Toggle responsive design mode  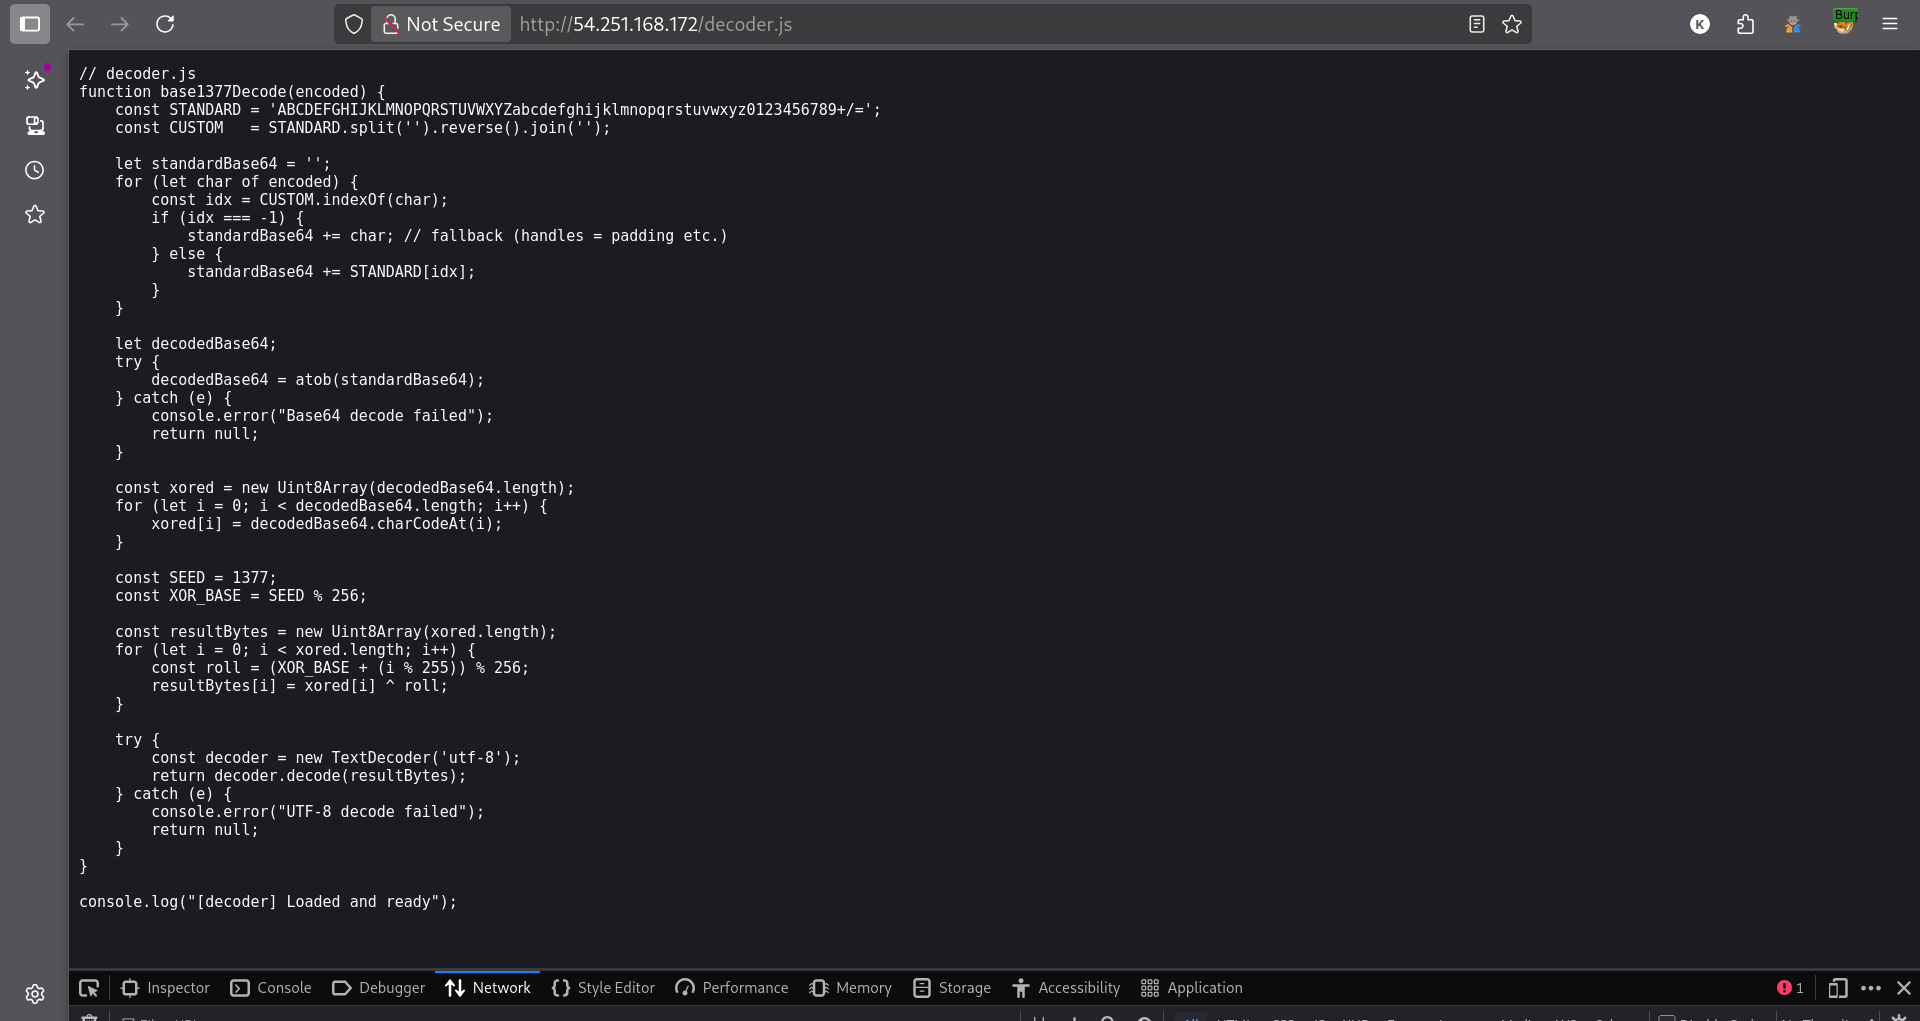(1837, 988)
